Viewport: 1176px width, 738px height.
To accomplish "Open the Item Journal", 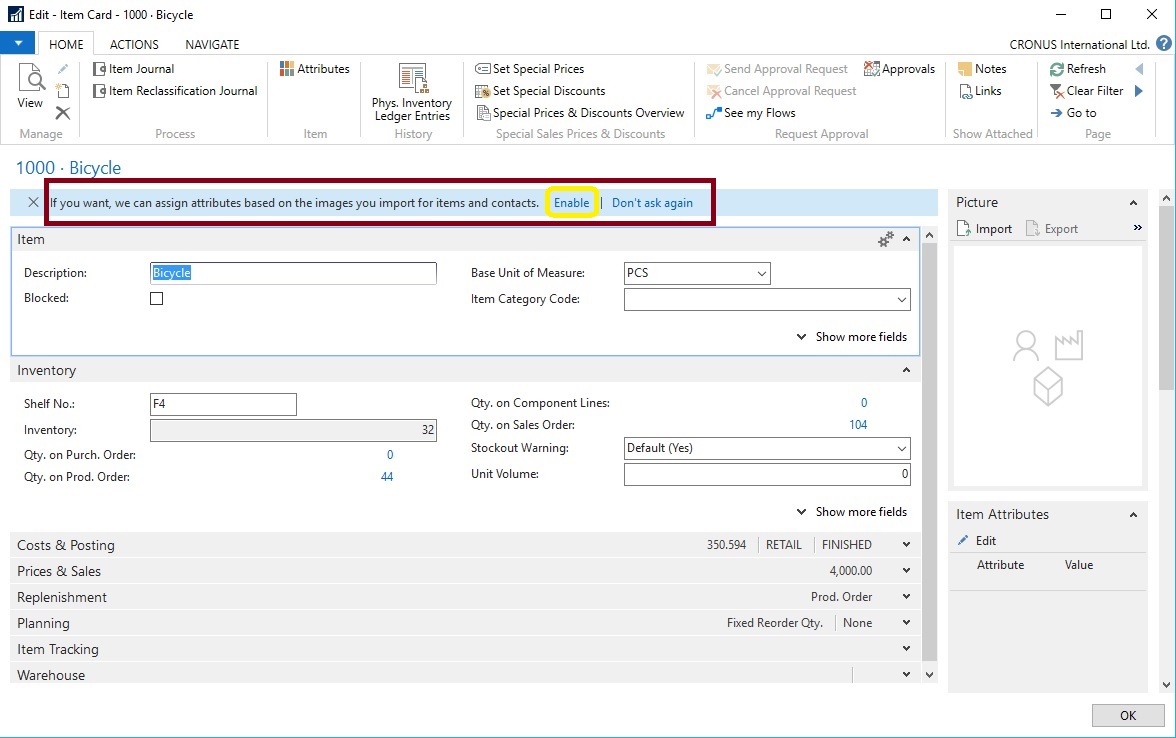I will tap(134, 69).
